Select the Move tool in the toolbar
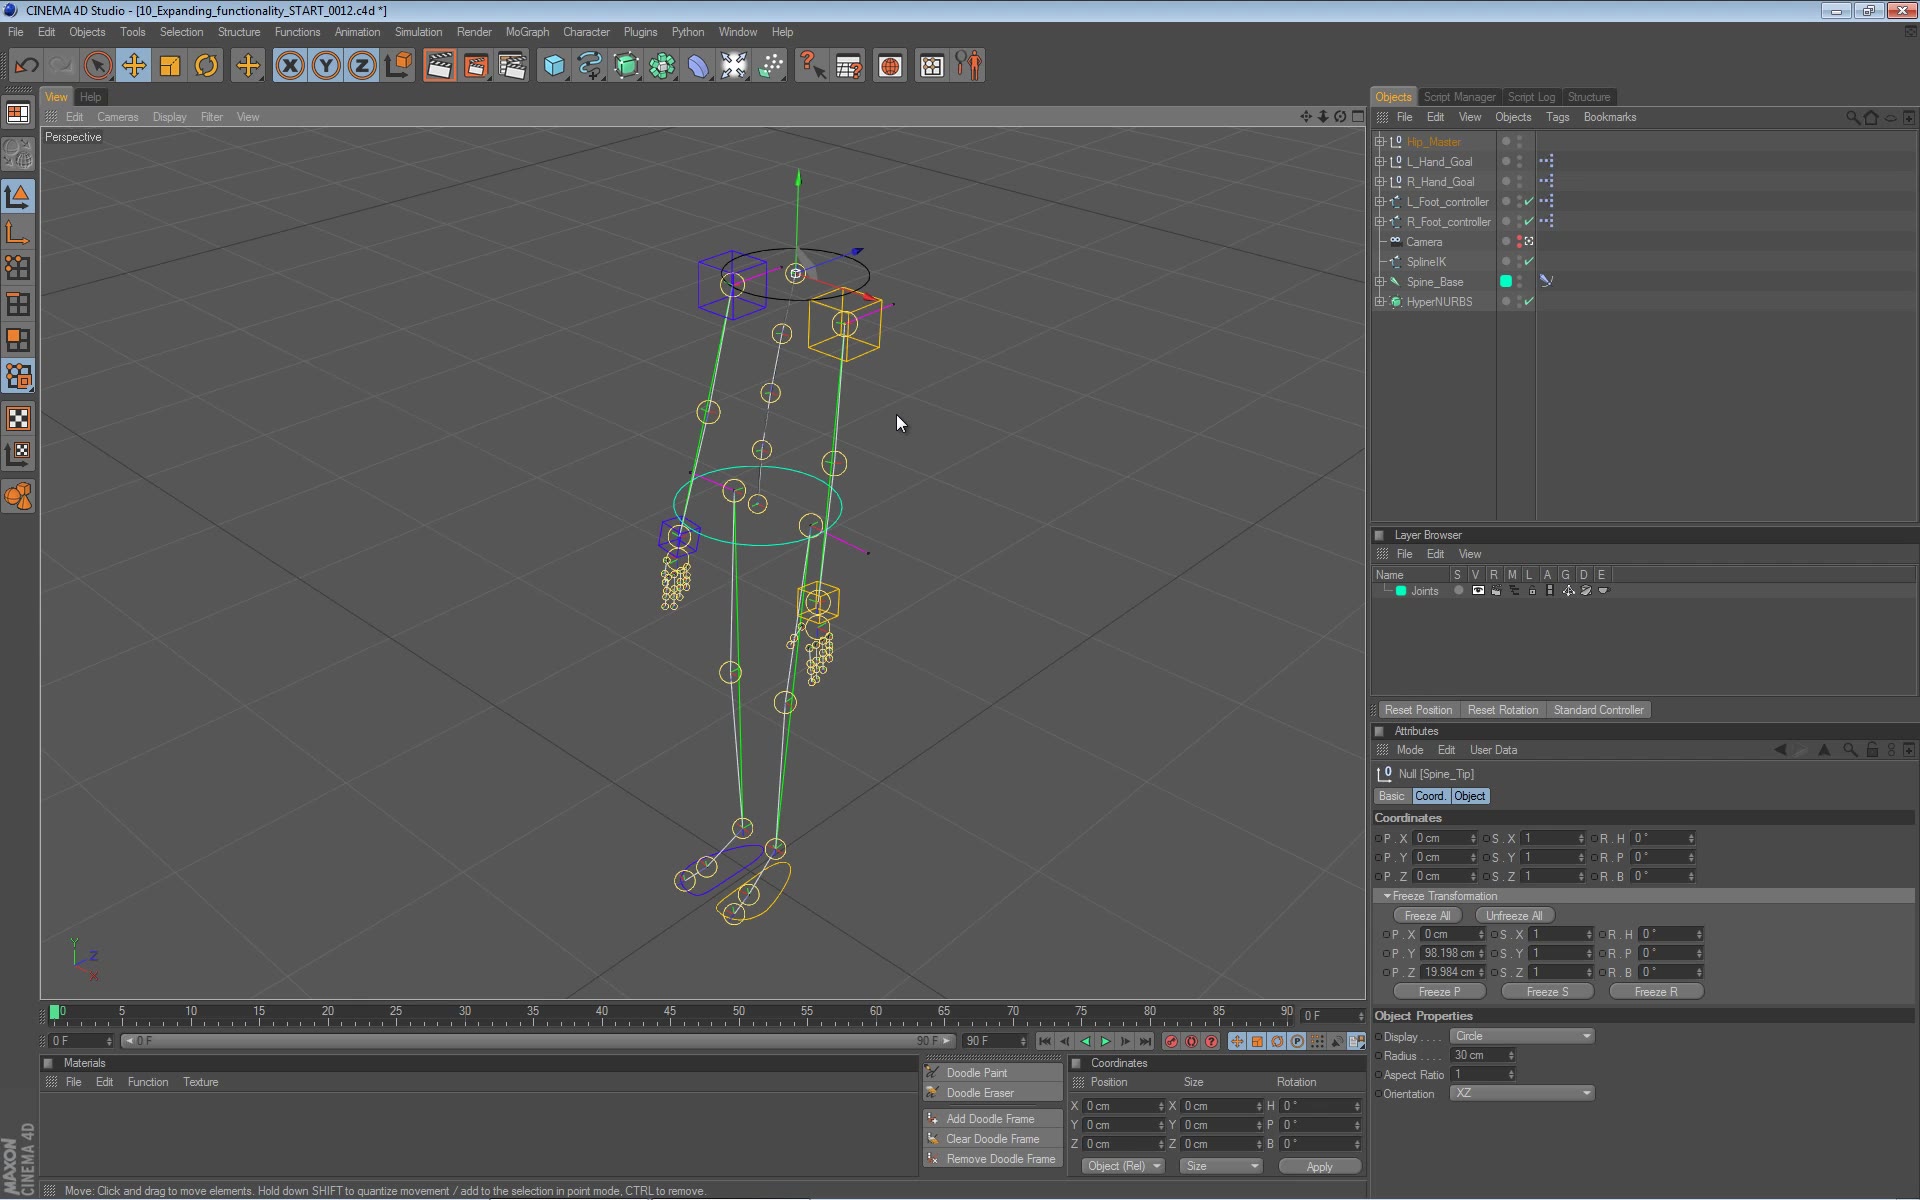This screenshot has width=1920, height=1200. click(133, 65)
